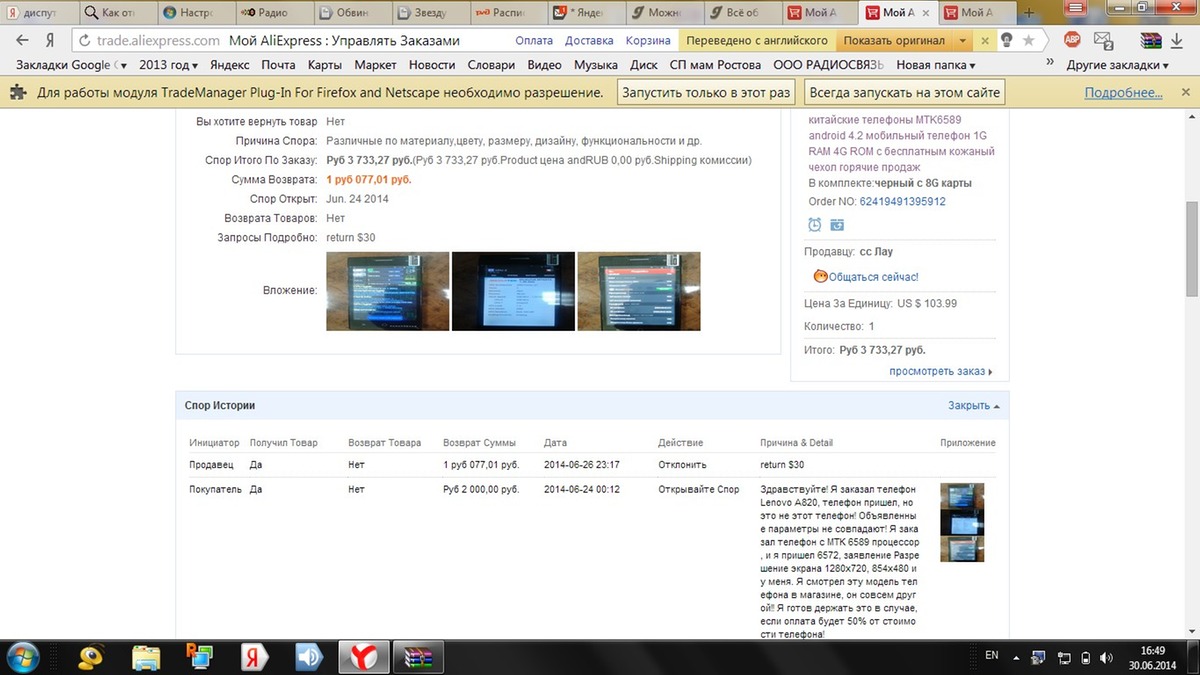Viewport: 1200px width, 675px height.
Task: Click the colorful archive extension icon in toolbar
Action: (1149, 40)
